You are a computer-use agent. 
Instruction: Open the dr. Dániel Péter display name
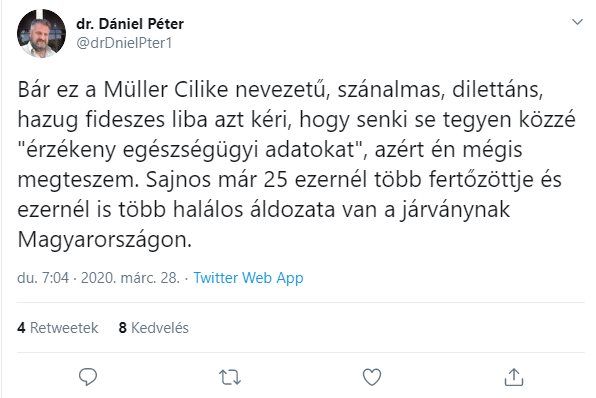click(x=130, y=24)
